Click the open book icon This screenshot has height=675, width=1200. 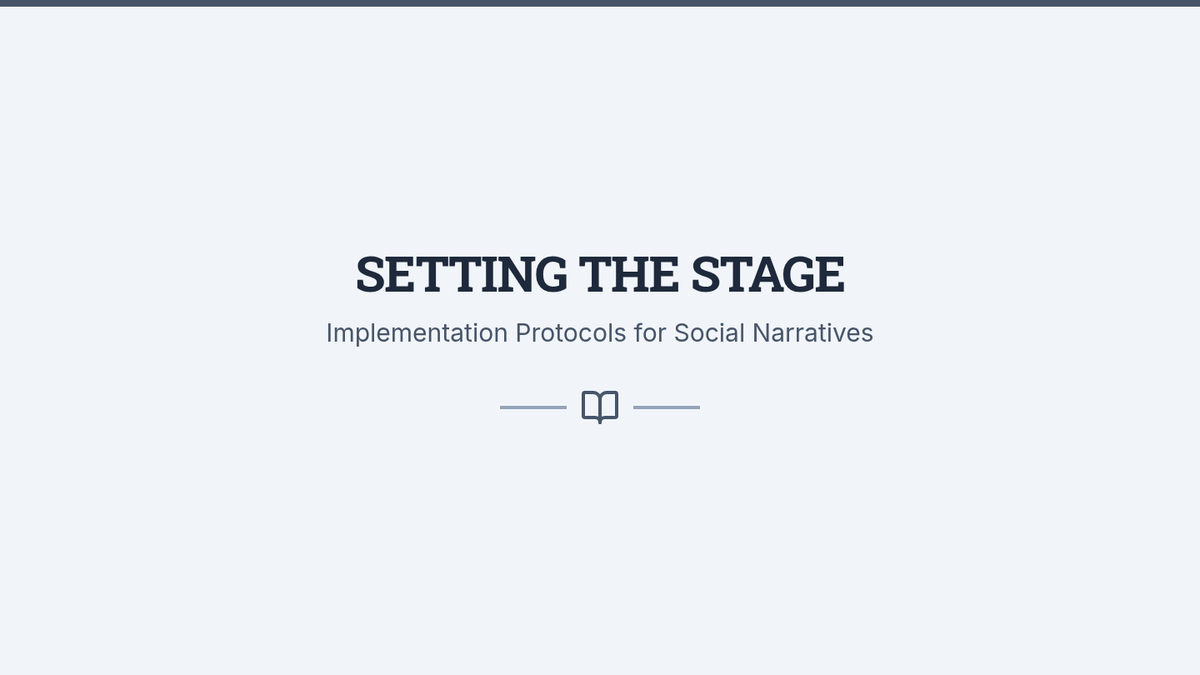pos(600,407)
